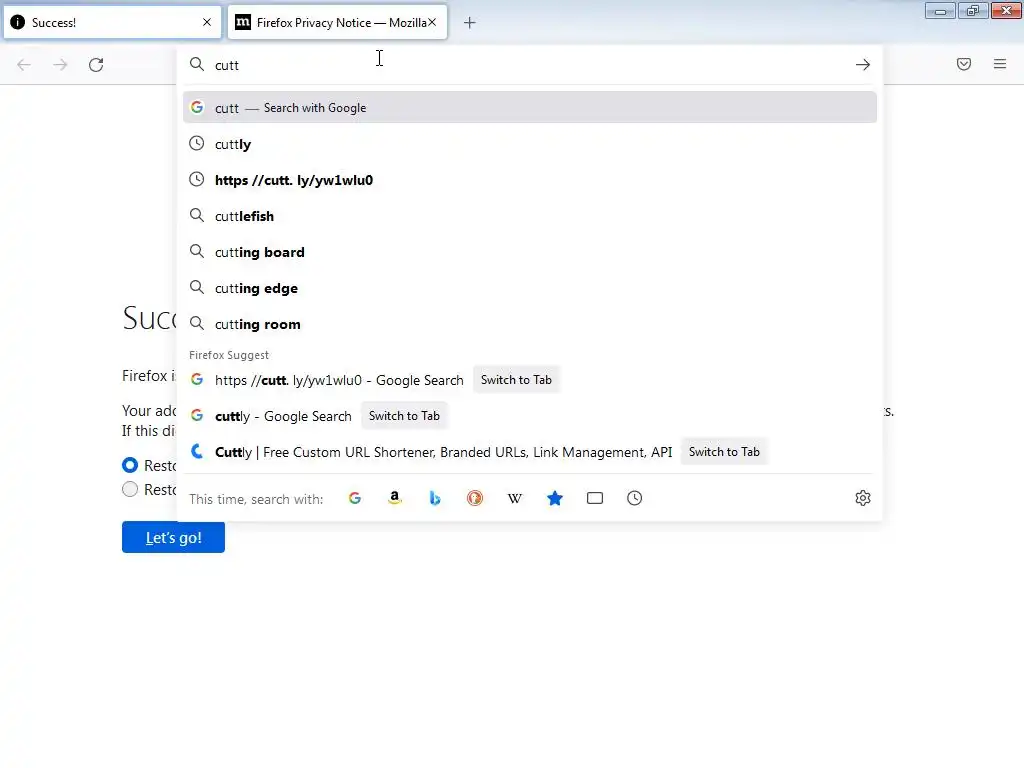Close the Success! tab
Viewport: 1024px width, 768px height.
(x=207, y=22)
